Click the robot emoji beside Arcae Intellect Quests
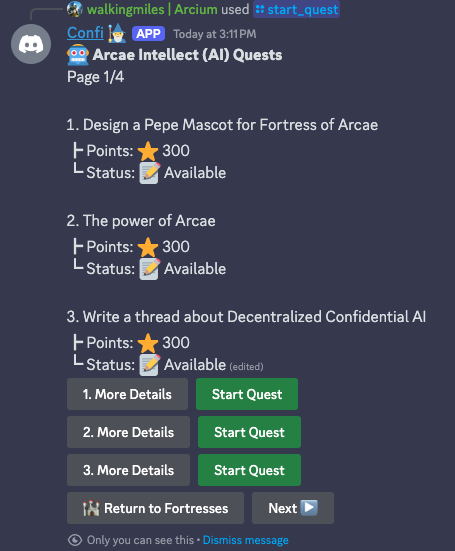Image resolution: width=455 pixels, height=551 pixels. pyautogui.click(x=78, y=55)
